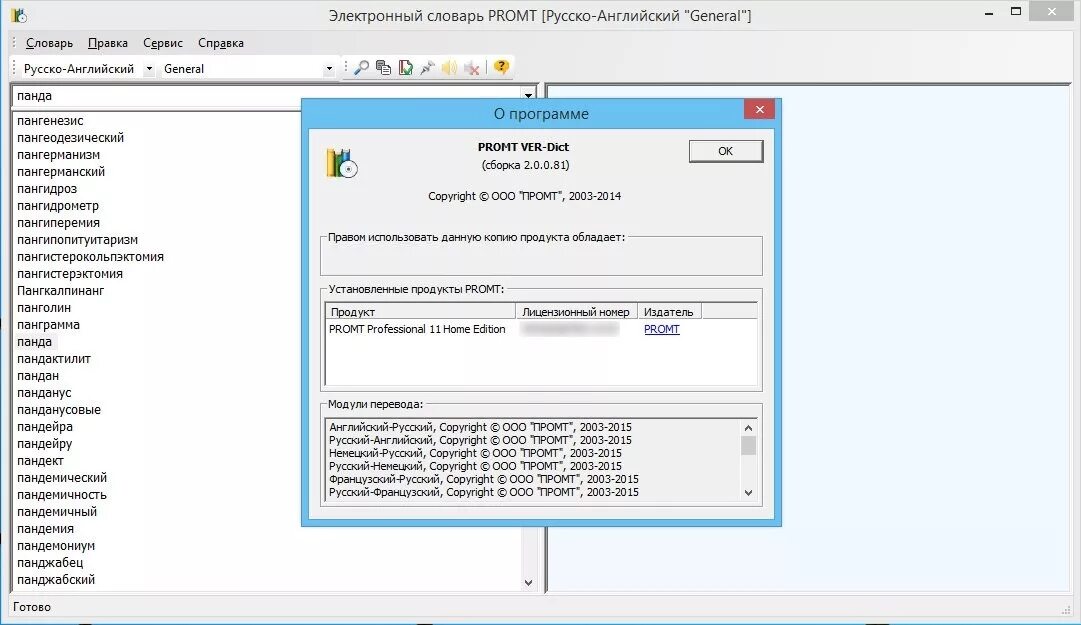Click the PROMT app icon in the title bar
Image resolution: width=1081 pixels, height=625 pixels.
(x=19, y=14)
